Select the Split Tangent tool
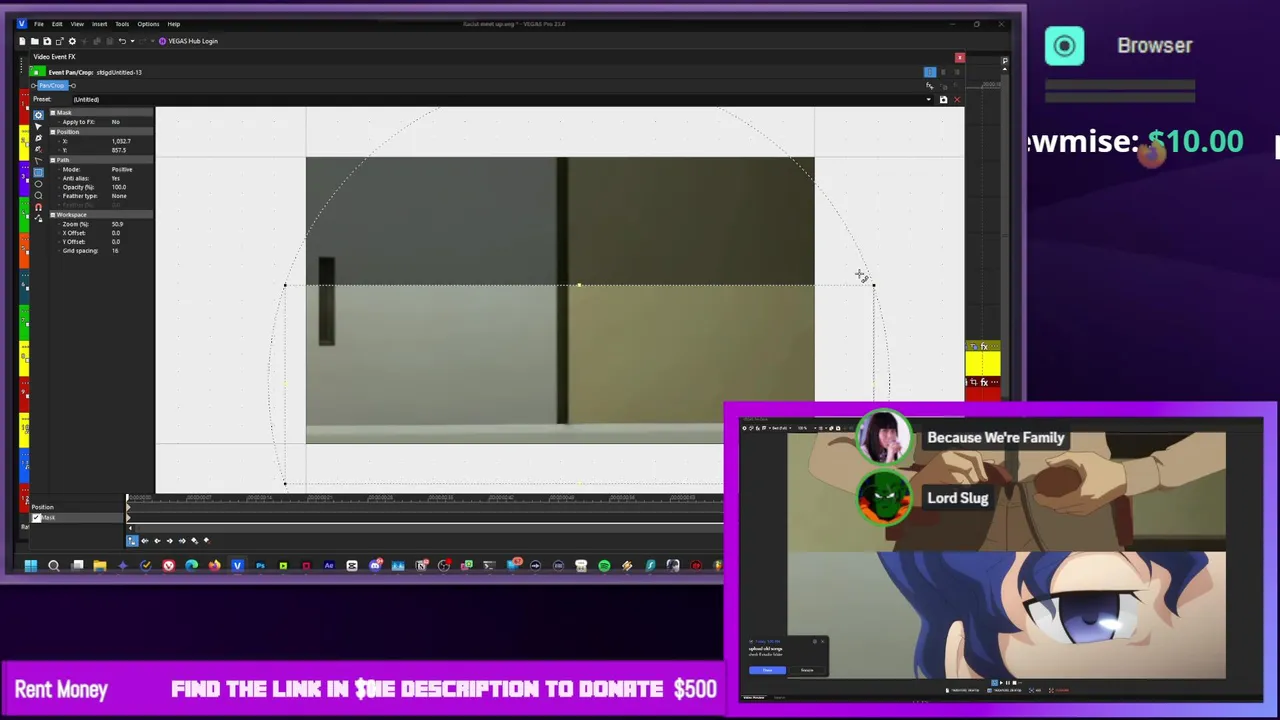Screen dimensions: 1280x720 [38, 160]
